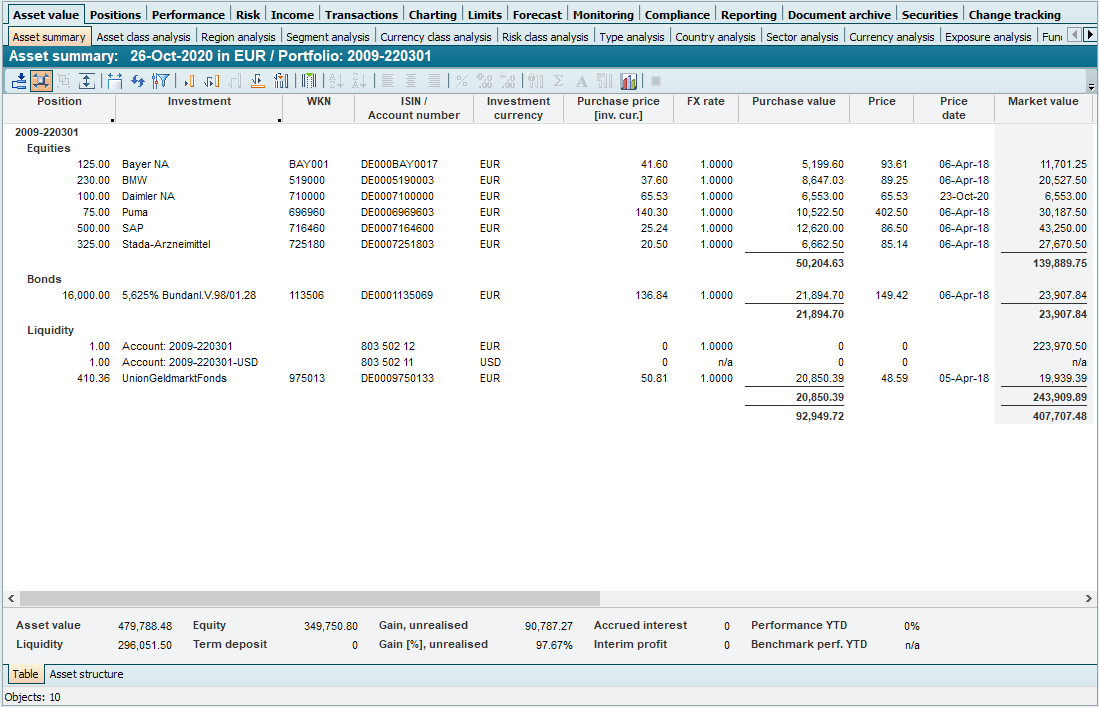Open the toolbar overflow options arrow
This screenshot has width=1099, height=707.
1091,87
